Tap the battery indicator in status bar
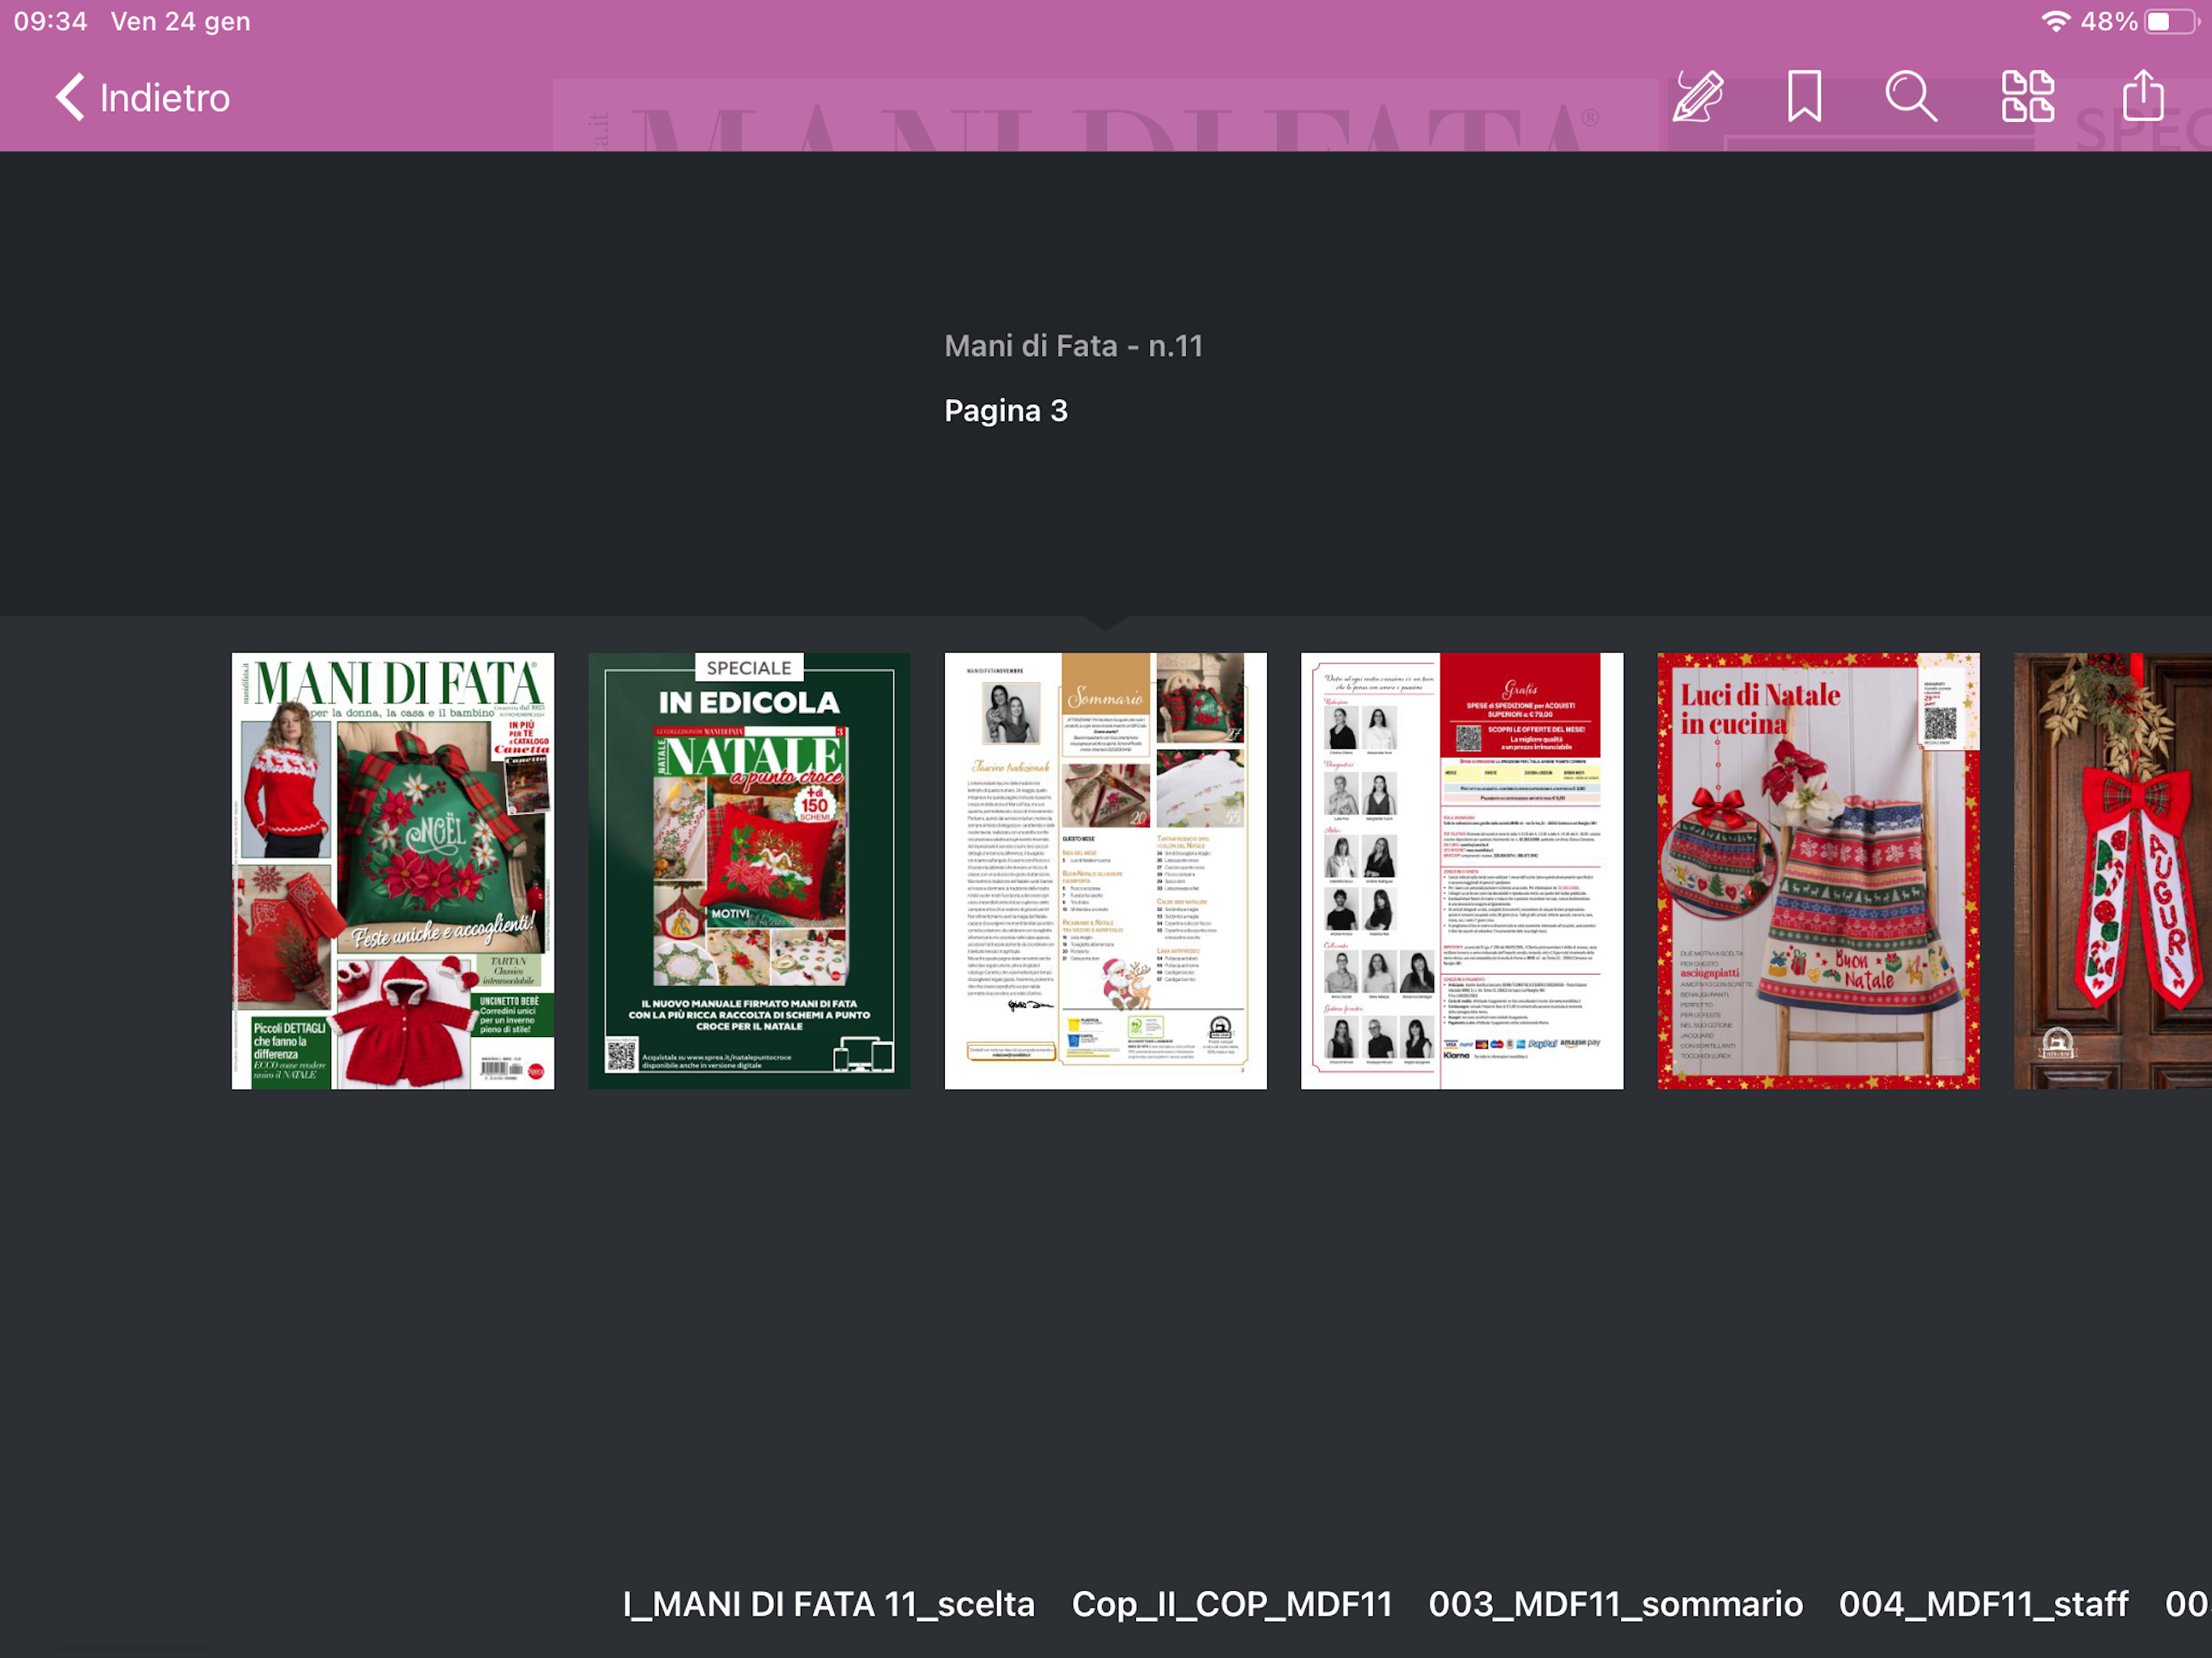This screenshot has width=2212, height=1658. (2171, 21)
